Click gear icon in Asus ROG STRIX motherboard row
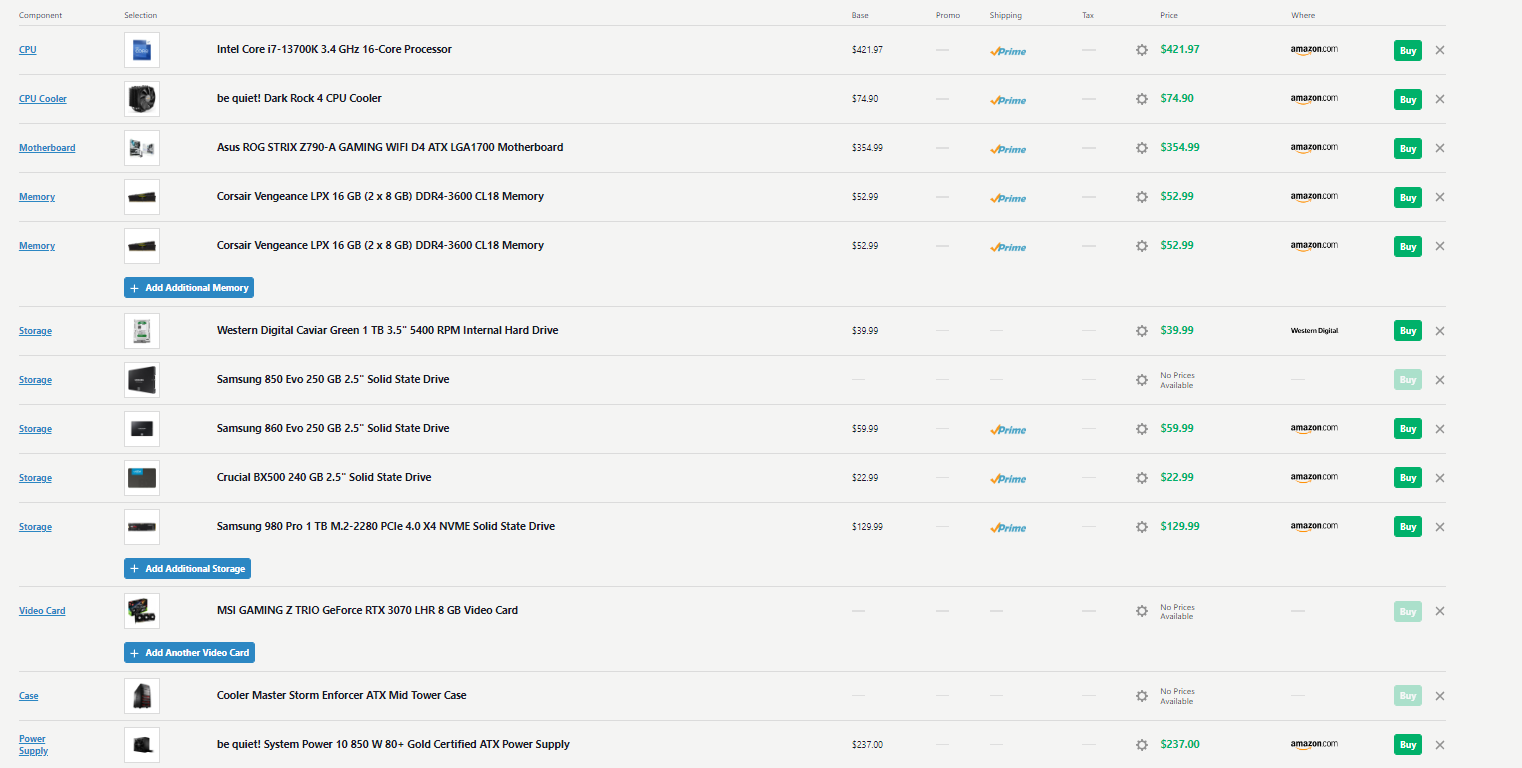 [x=1142, y=148]
